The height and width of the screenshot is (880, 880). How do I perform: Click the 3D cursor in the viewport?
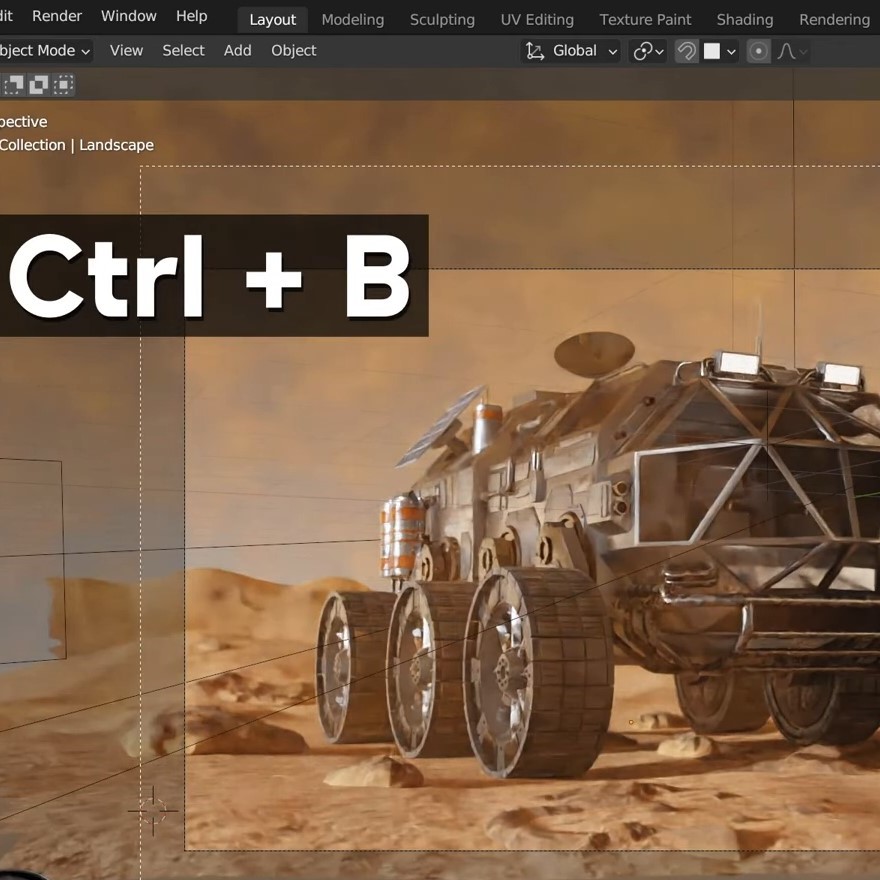(x=154, y=810)
